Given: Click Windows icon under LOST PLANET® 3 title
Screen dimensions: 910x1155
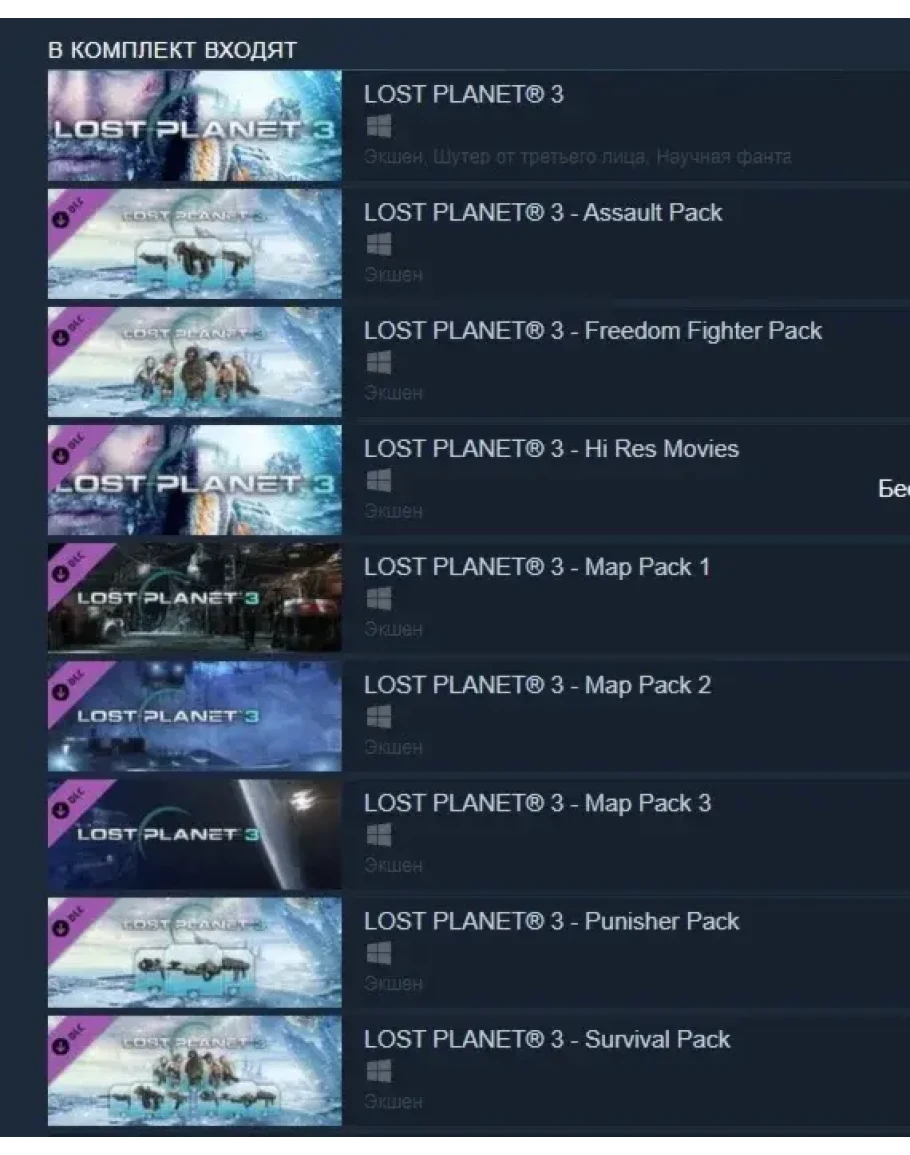Looking at the screenshot, I should (x=379, y=127).
